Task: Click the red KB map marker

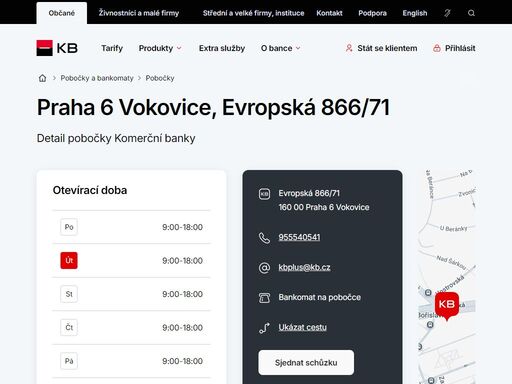Action: pyautogui.click(x=447, y=305)
